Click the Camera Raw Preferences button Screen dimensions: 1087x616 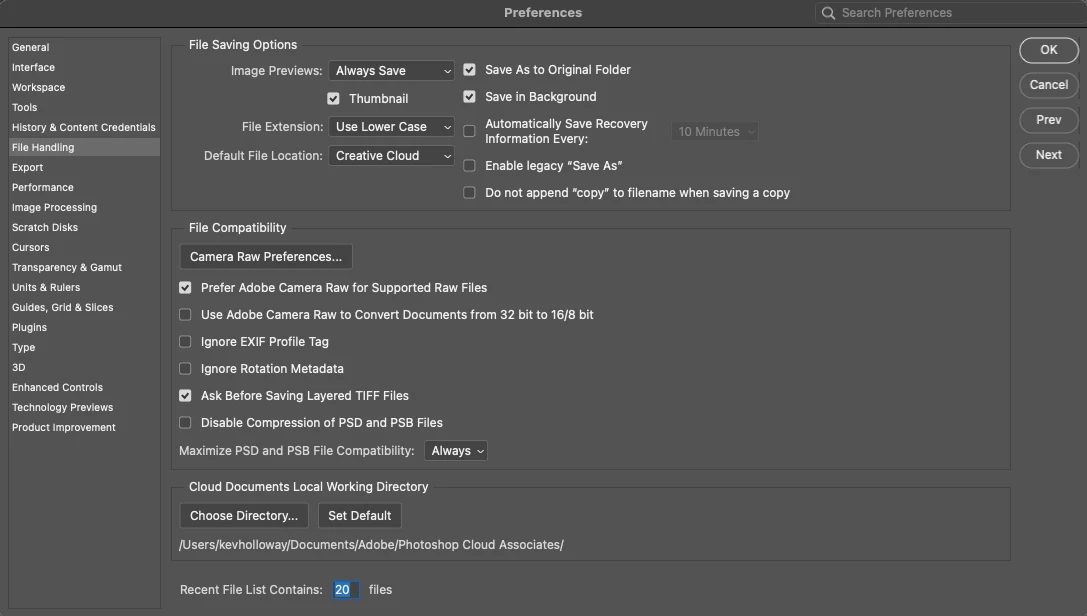coord(266,257)
